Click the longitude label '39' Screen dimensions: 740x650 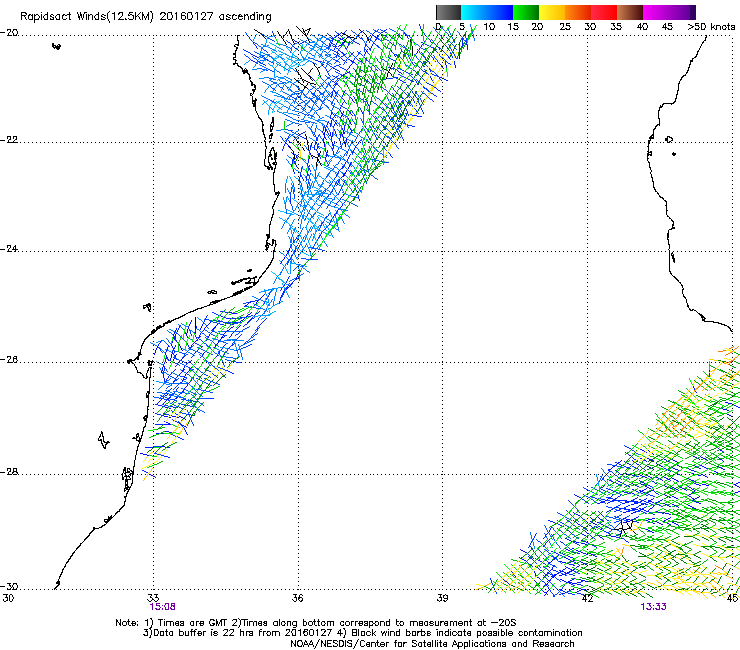pos(442,598)
